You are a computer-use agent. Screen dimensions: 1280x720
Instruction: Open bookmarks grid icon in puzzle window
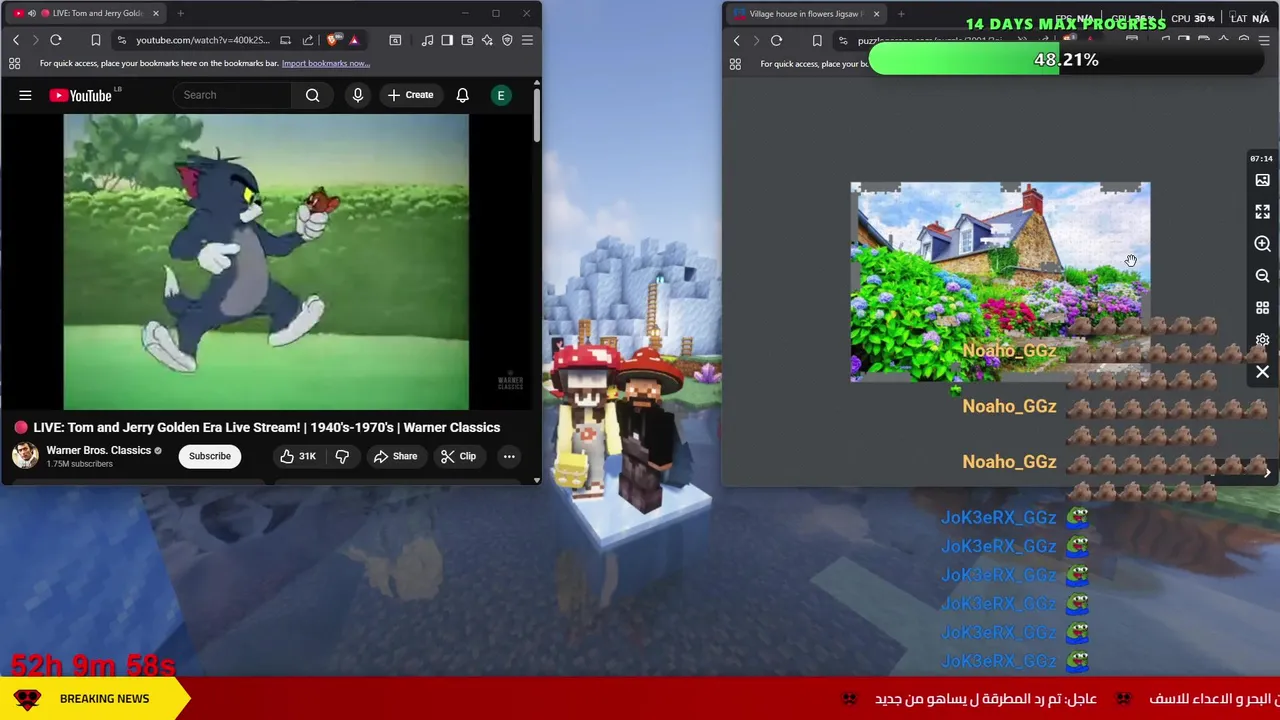click(735, 64)
